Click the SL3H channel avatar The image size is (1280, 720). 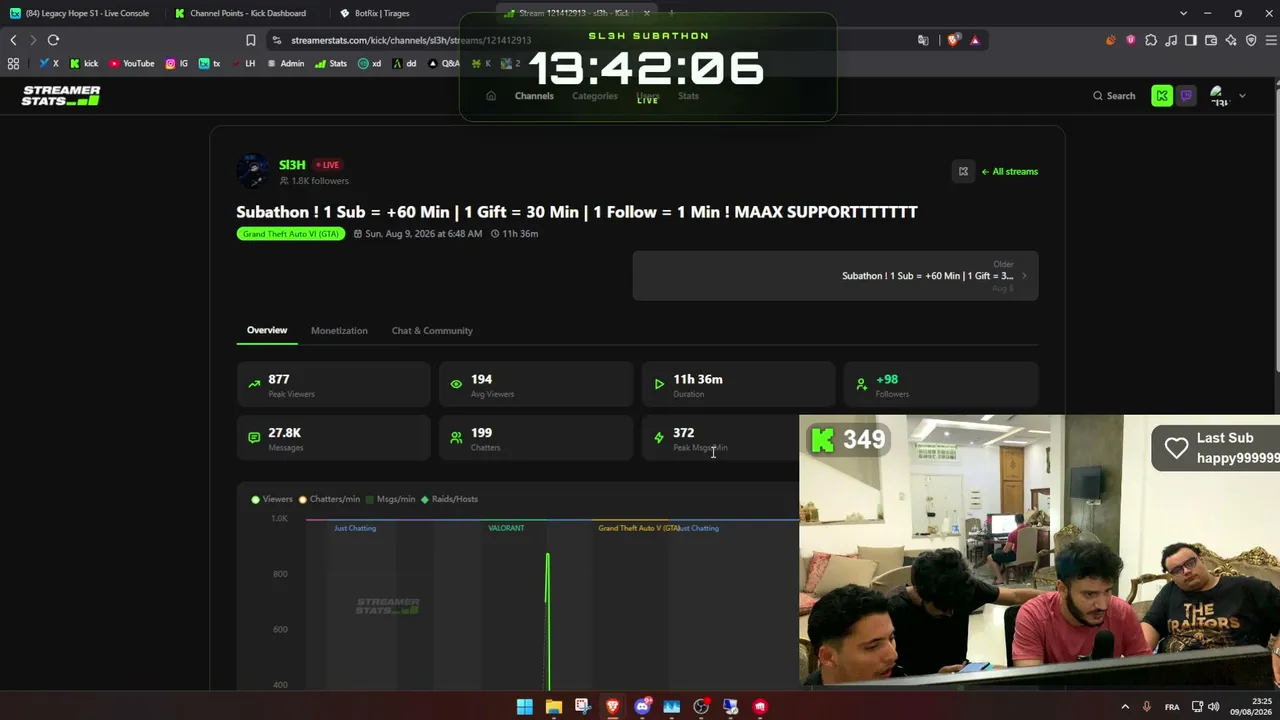(253, 171)
